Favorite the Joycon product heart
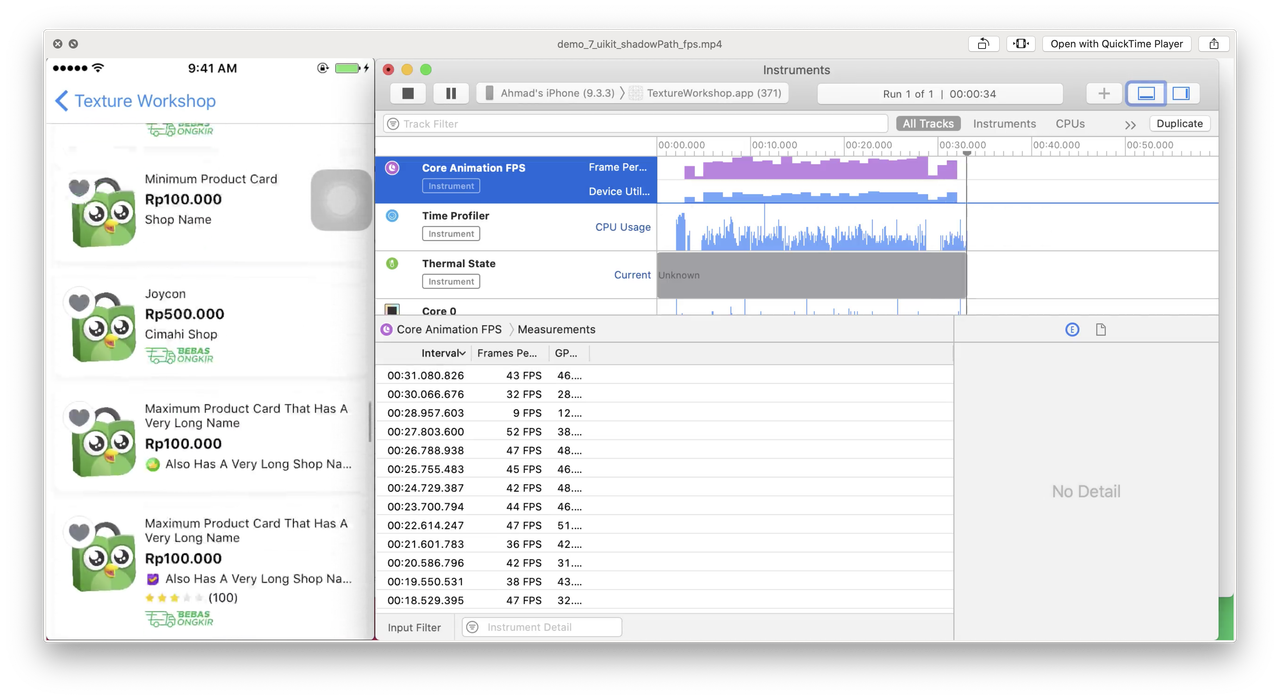The width and height of the screenshot is (1280, 700). click(x=79, y=301)
